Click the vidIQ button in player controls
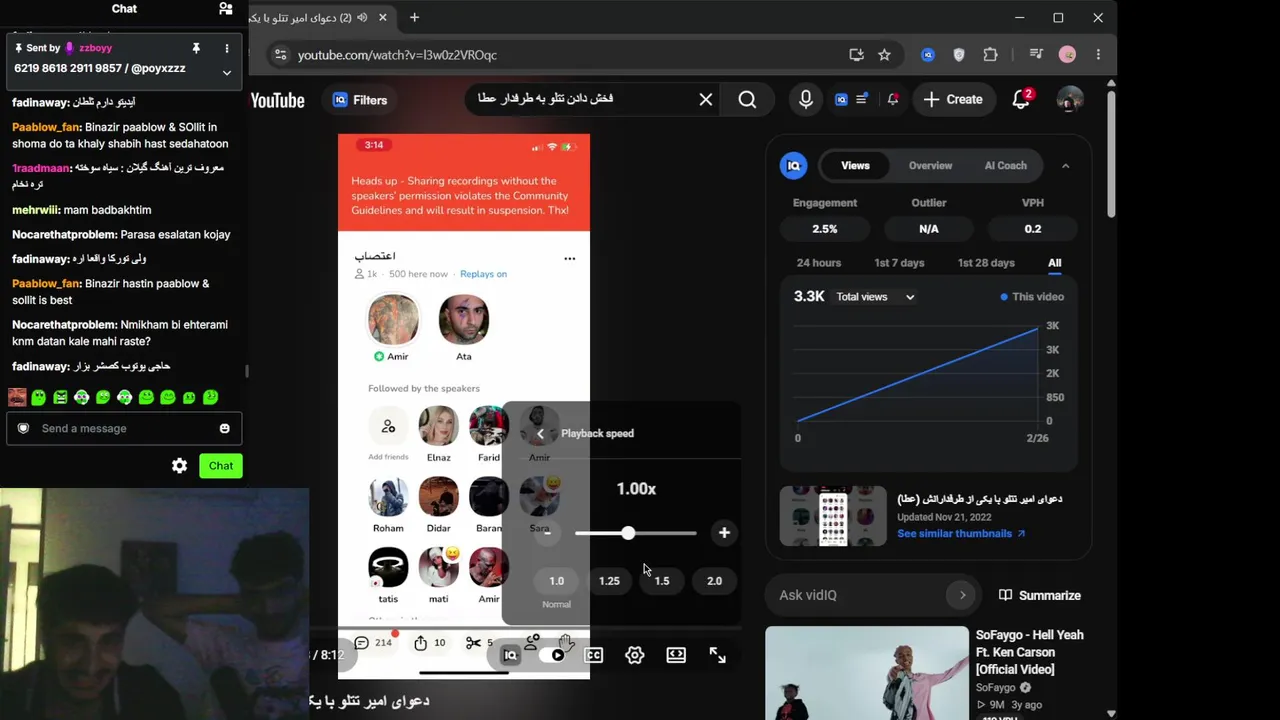The image size is (1280, 720). click(510, 655)
